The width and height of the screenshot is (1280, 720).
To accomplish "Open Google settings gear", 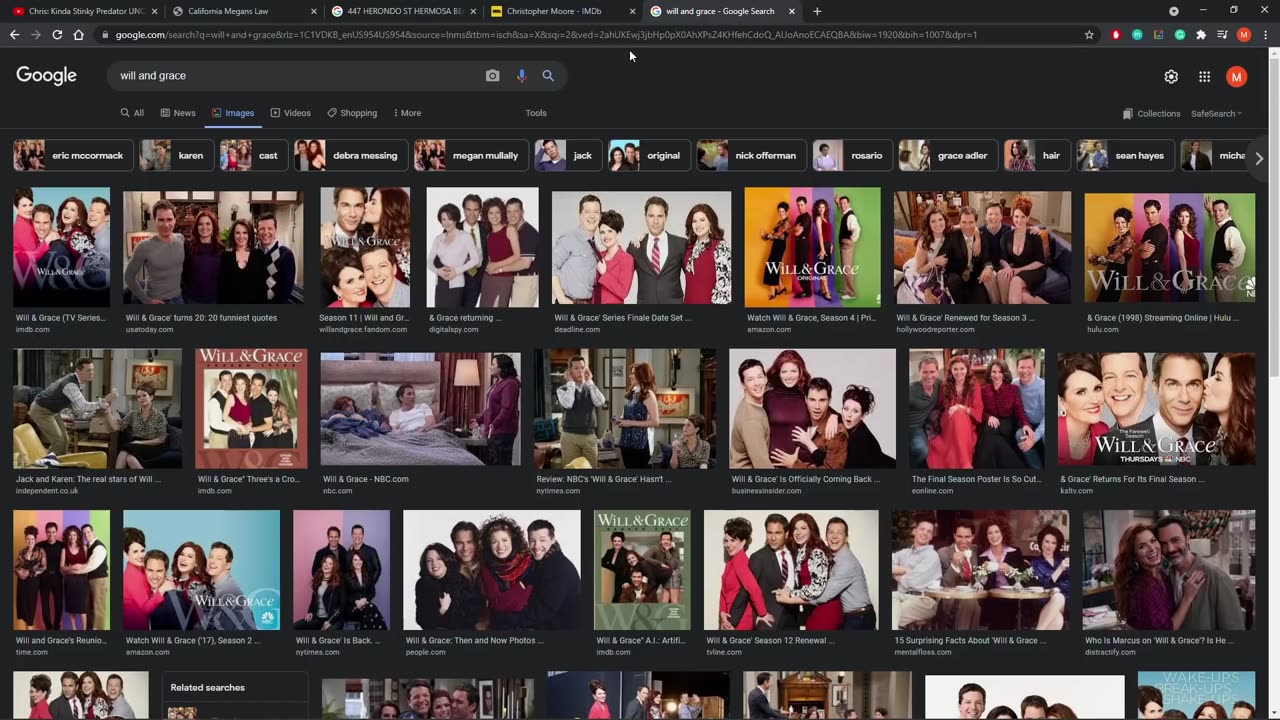I will click(x=1171, y=77).
